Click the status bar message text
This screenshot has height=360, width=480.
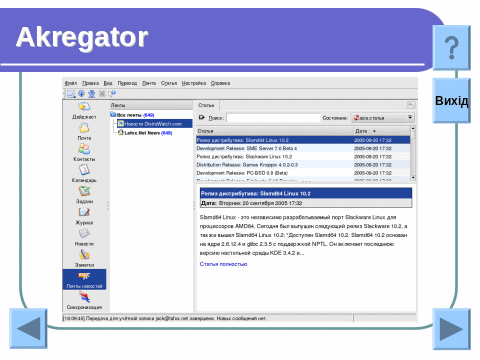pos(165,318)
